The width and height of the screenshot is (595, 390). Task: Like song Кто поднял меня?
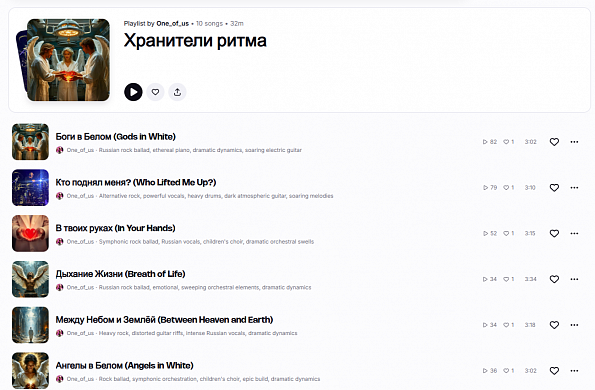click(x=554, y=188)
